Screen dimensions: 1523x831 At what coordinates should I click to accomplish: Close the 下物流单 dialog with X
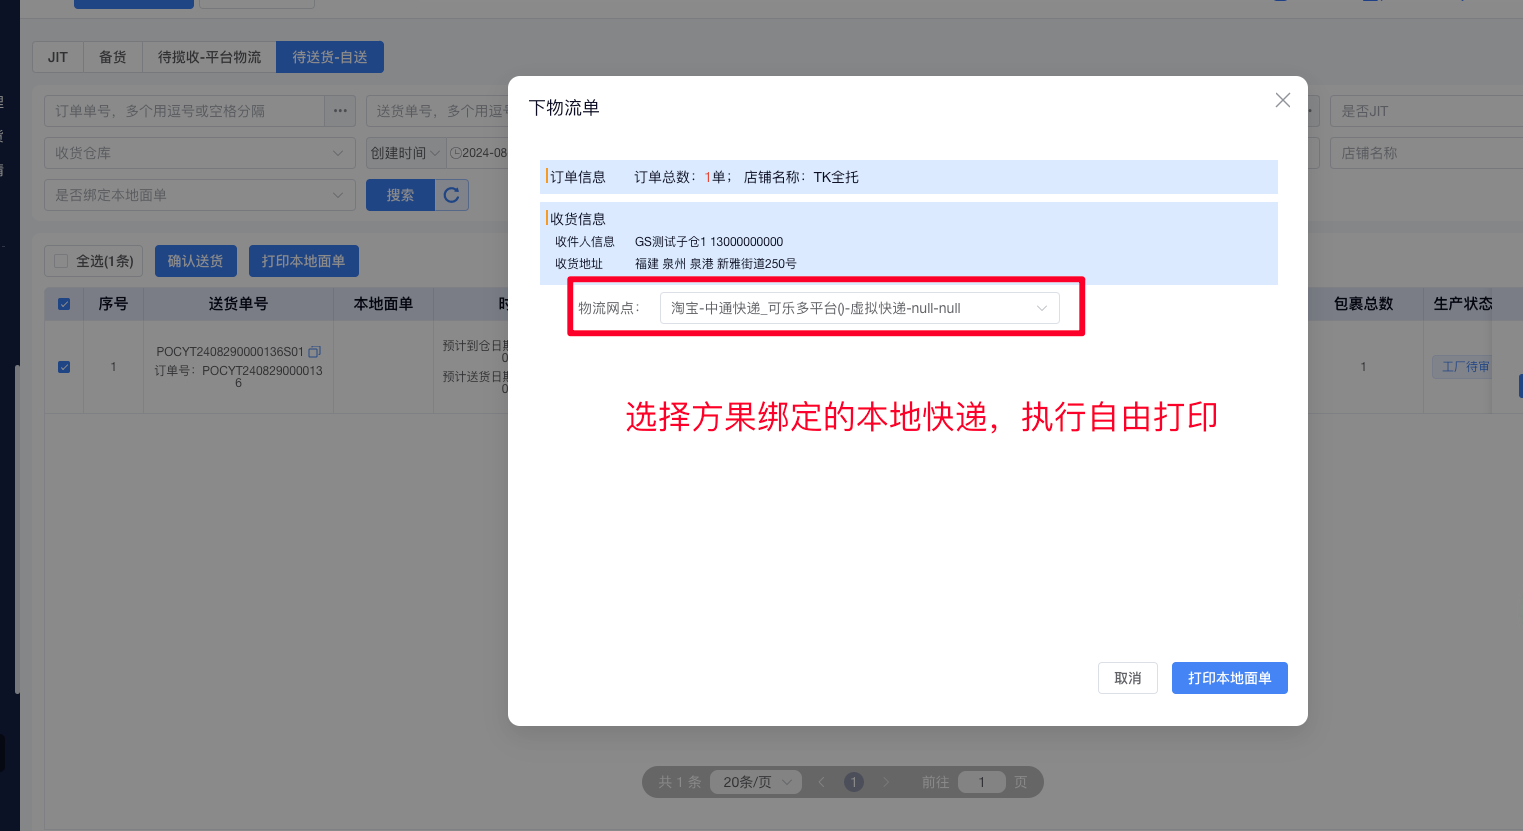1283,100
